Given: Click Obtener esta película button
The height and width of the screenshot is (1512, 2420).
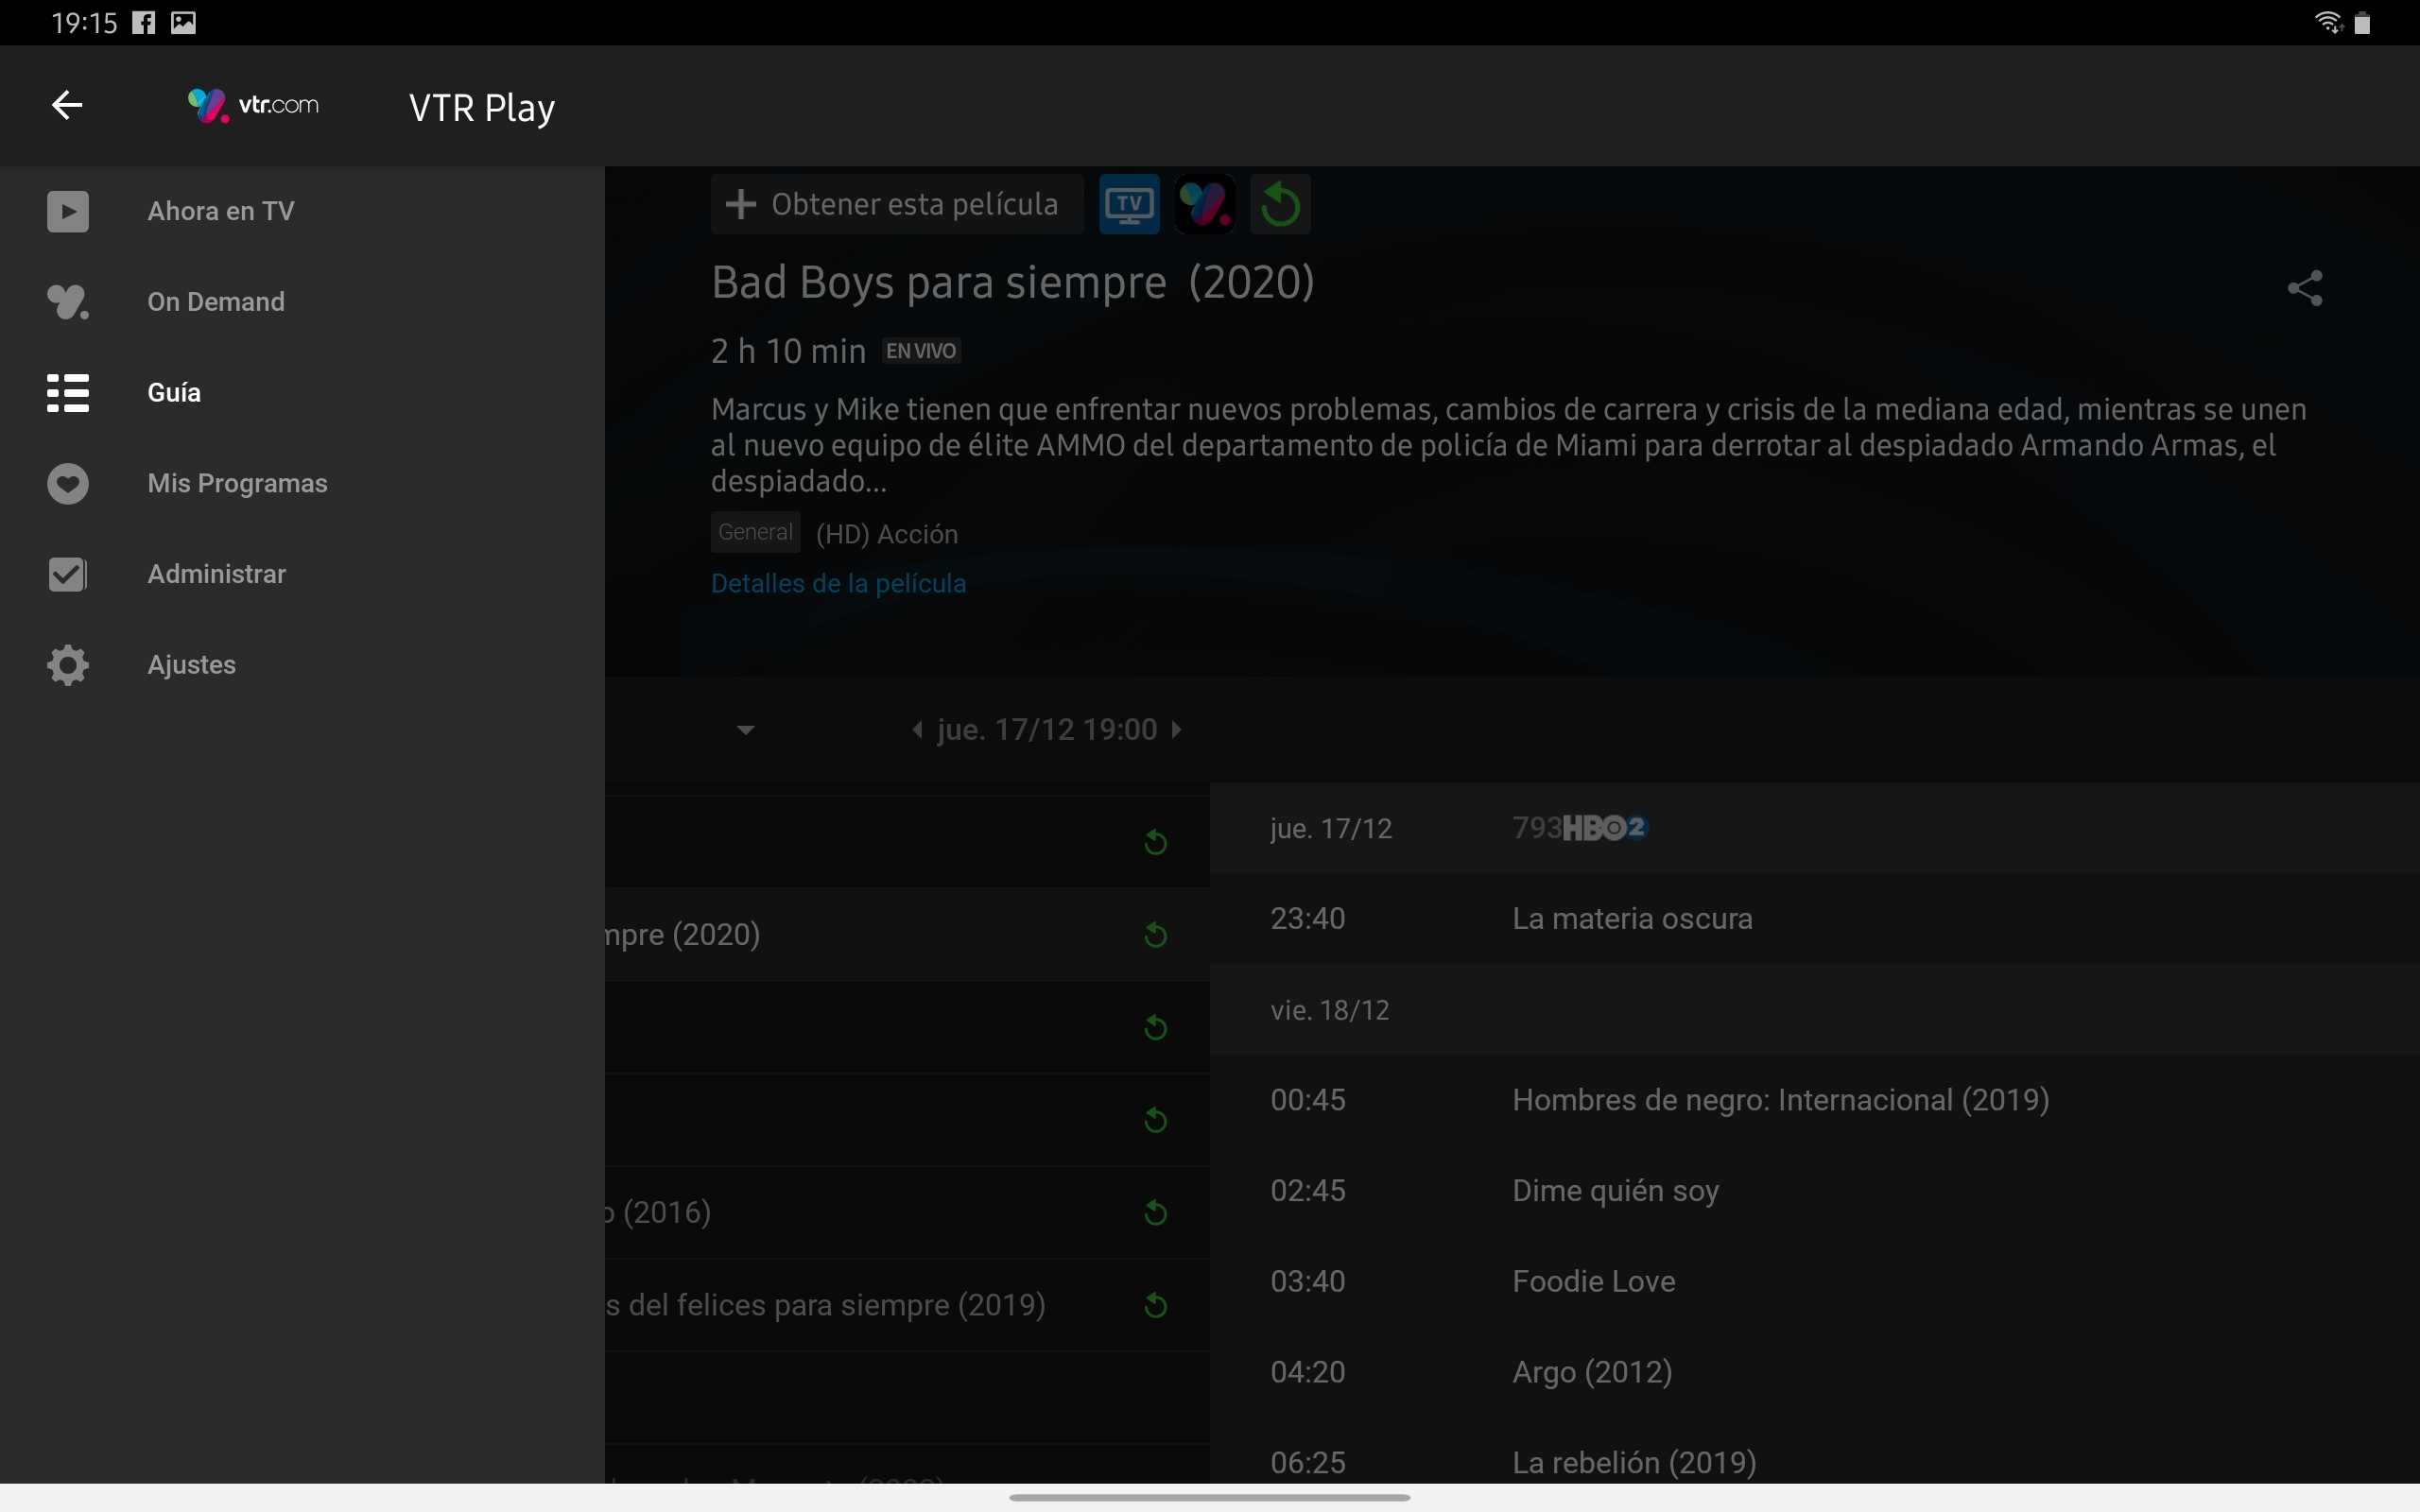Looking at the screenshot, I should click(896, 205).
